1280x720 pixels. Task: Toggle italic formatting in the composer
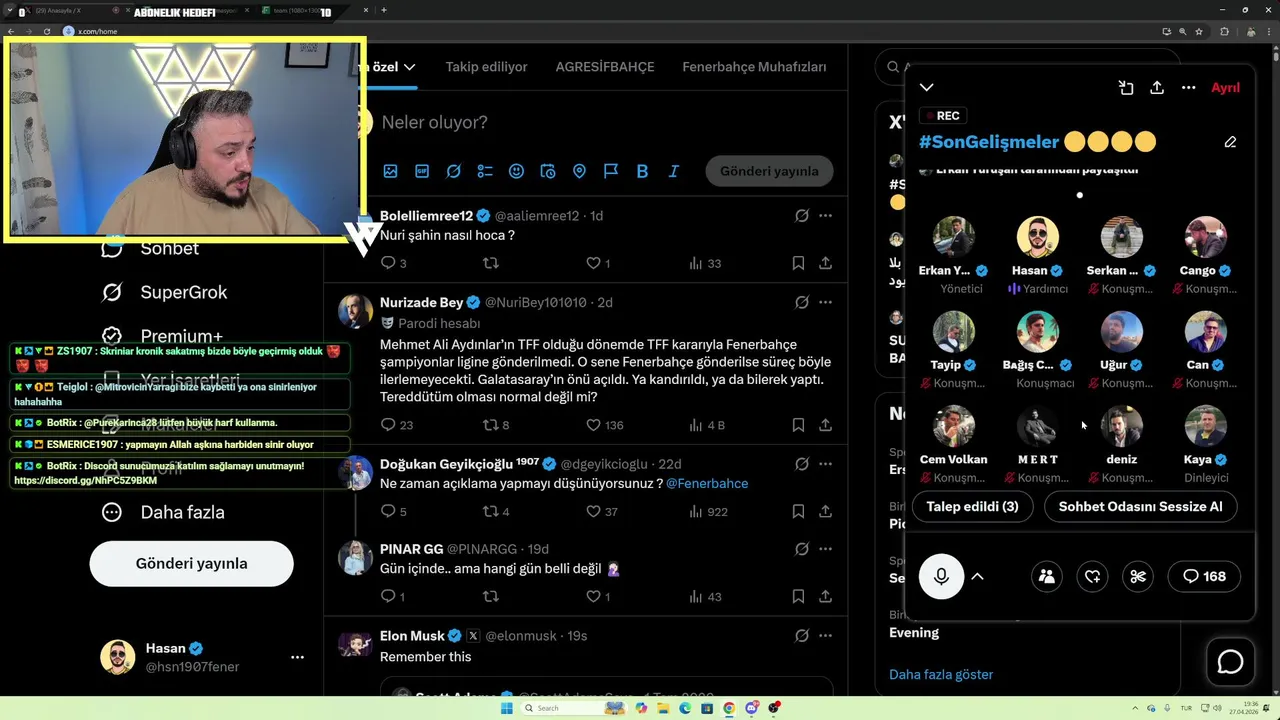pos(674,171)
